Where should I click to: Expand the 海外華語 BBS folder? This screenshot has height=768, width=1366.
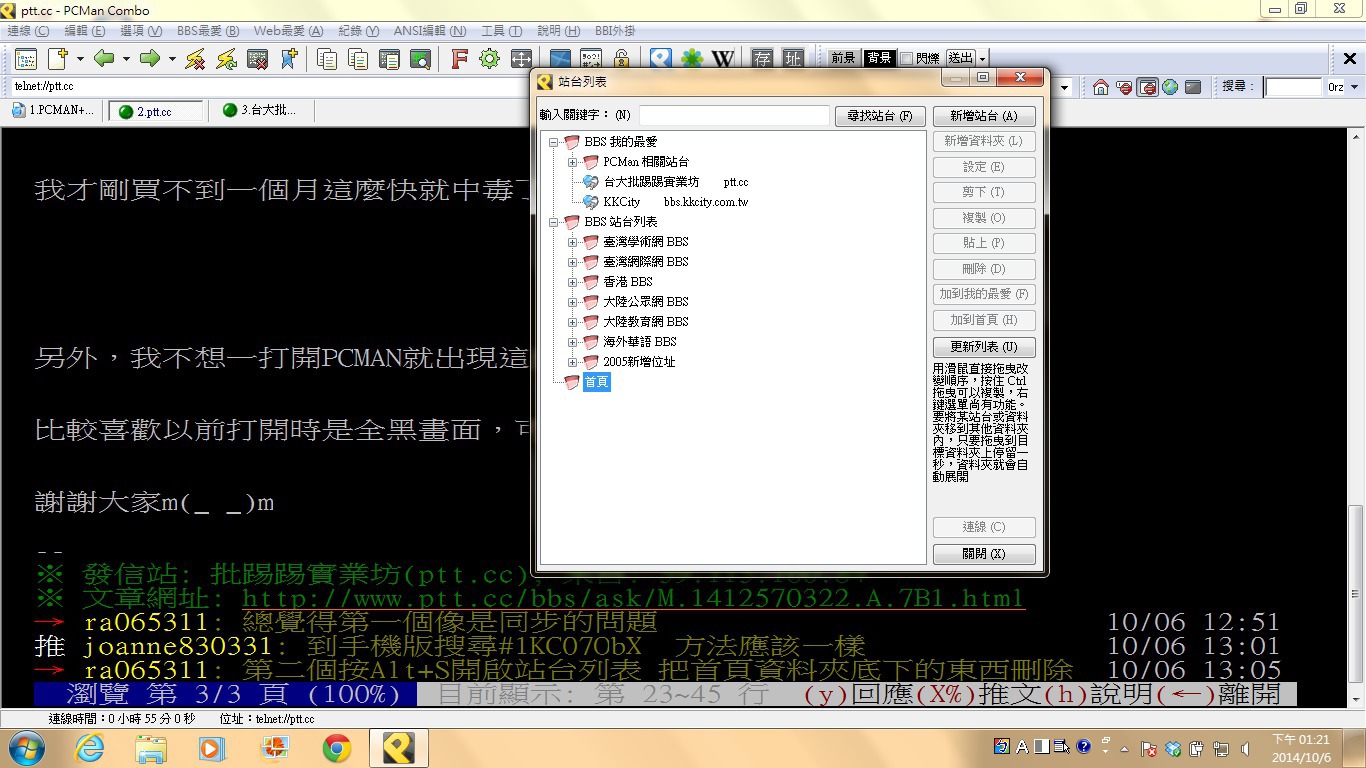573,342
